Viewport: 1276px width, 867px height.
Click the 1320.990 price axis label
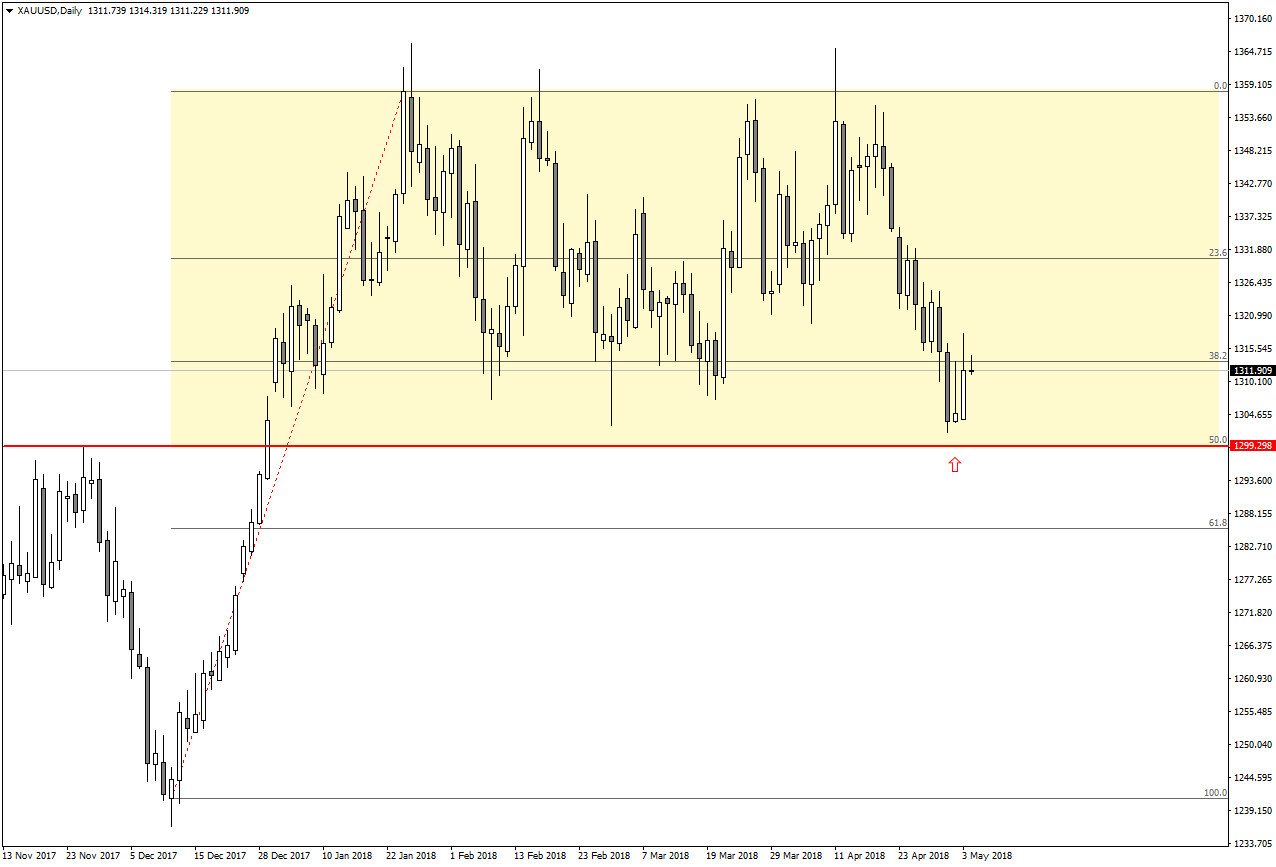[x=1253, y=316]
